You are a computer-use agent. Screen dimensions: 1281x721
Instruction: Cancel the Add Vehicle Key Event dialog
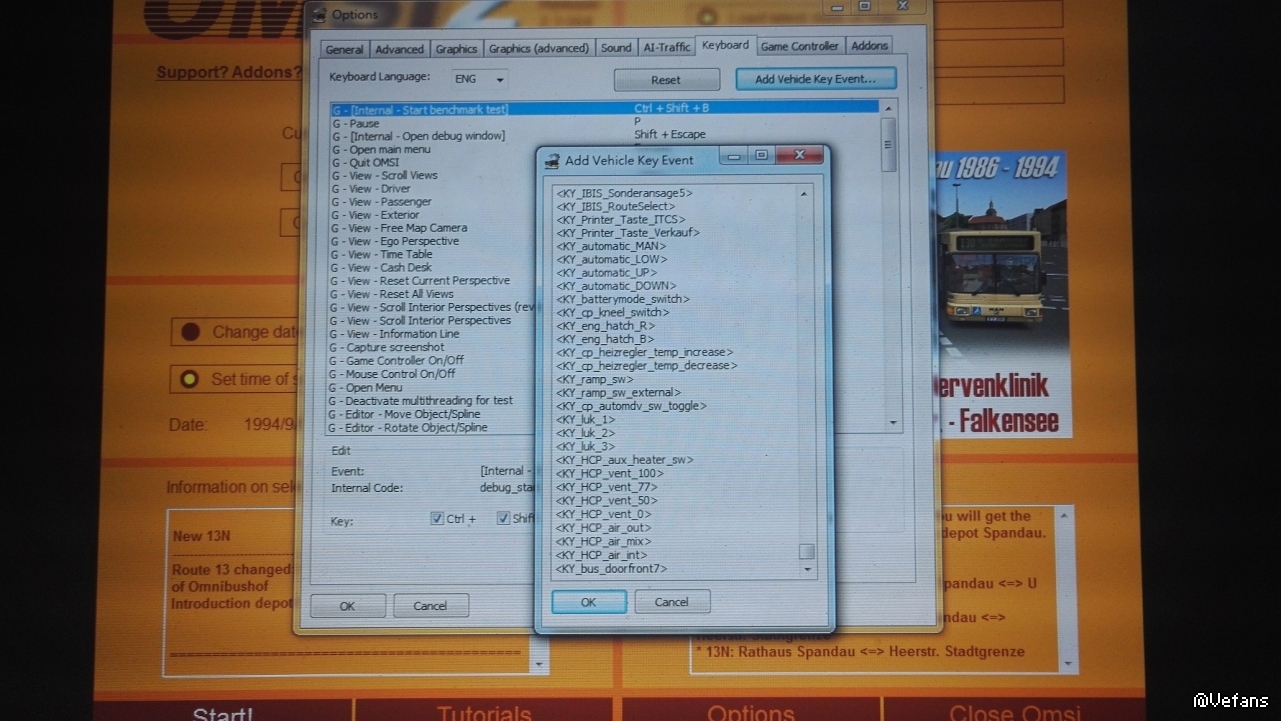[x=672, y=602]
